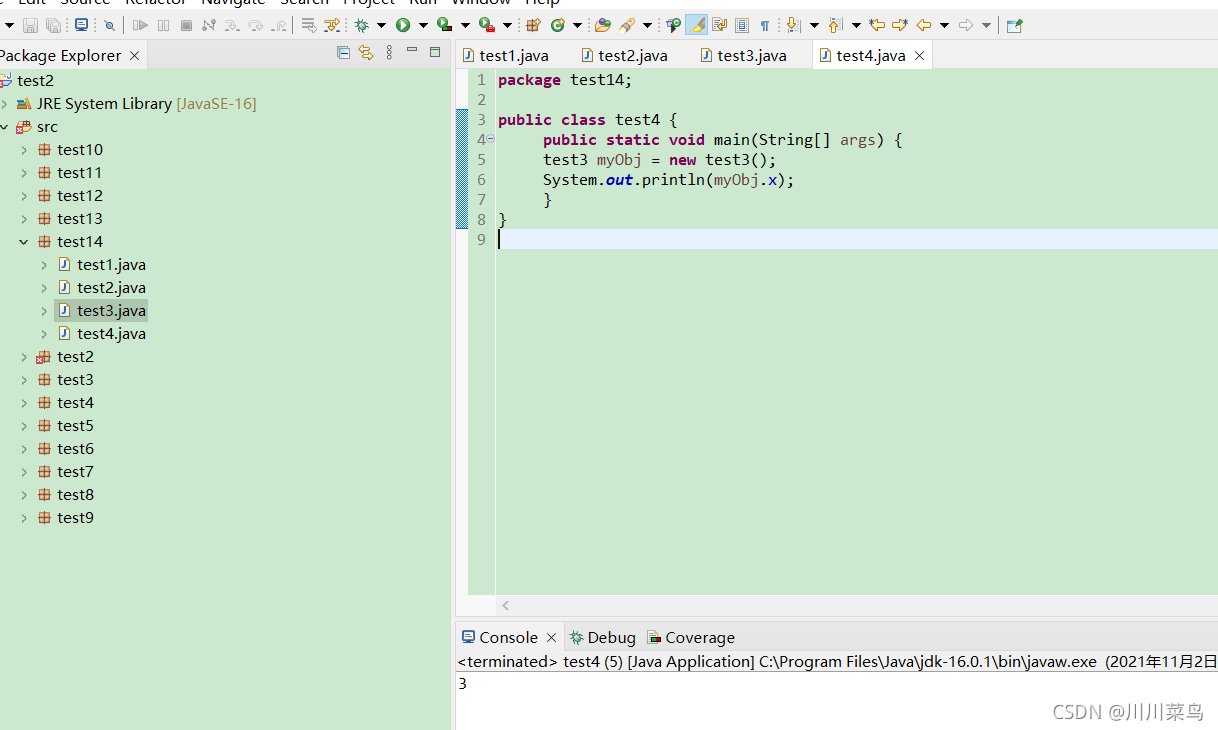Click the Open Type icon
This screenshot has height=730, width=1218.
pyautogui.click(x=602, y=25)
